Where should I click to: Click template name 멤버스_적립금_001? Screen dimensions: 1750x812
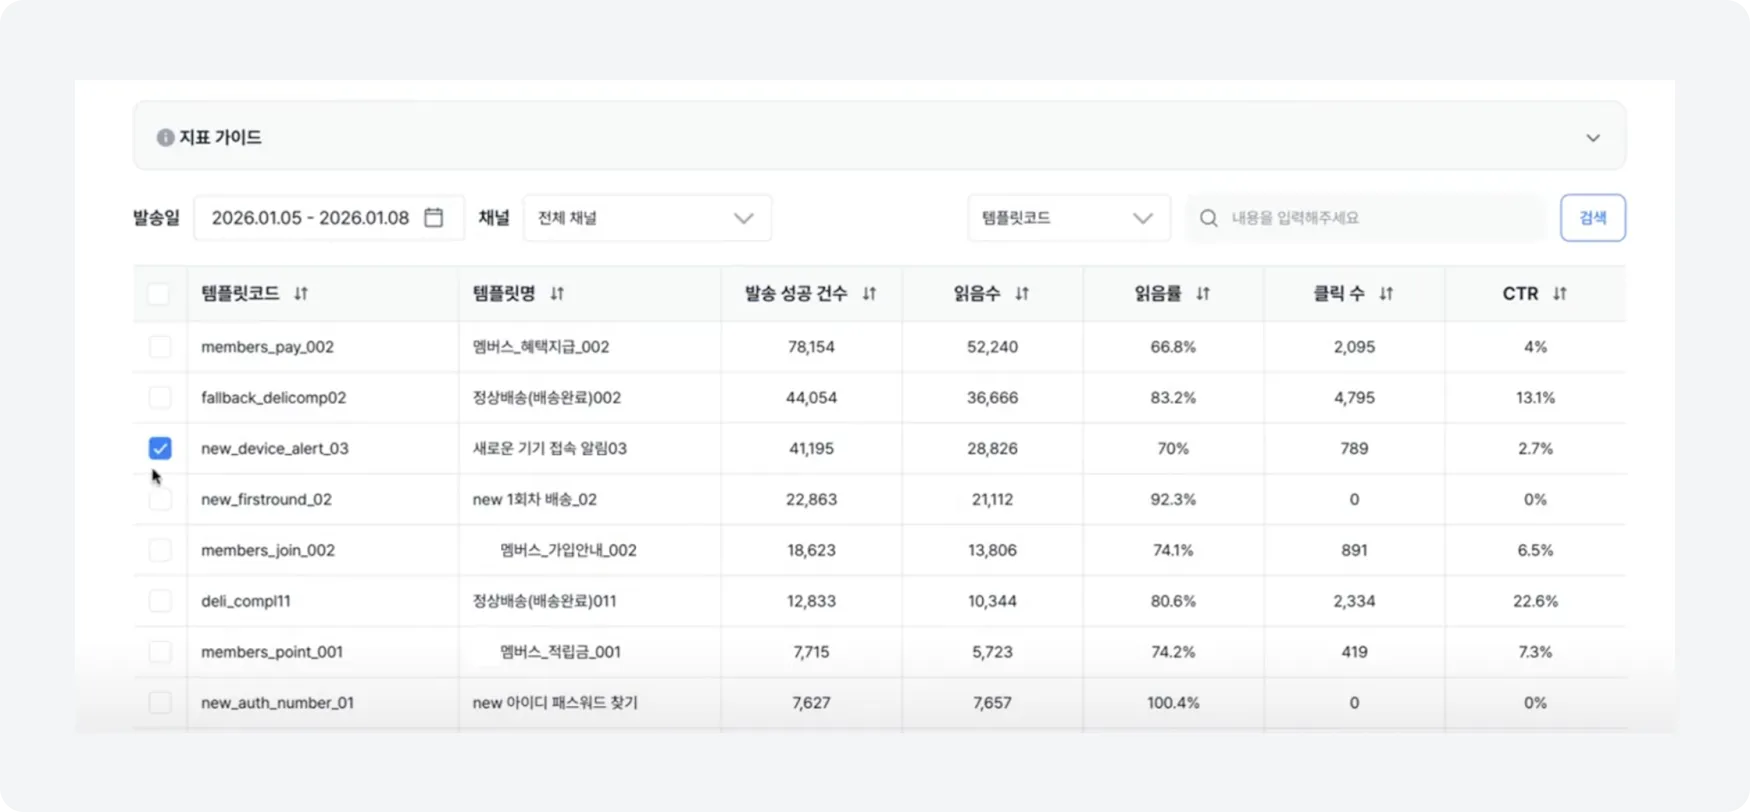click(560, 652)
